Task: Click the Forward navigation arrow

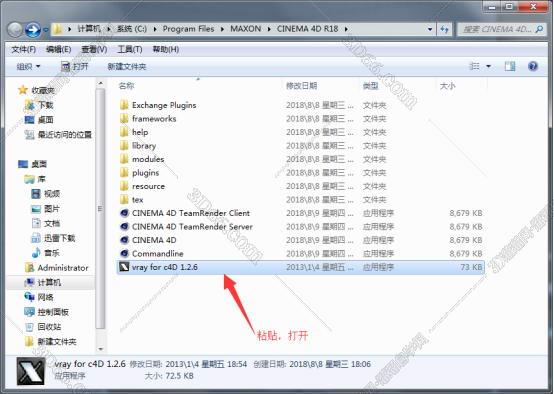Action: click(x=33, y=30)
